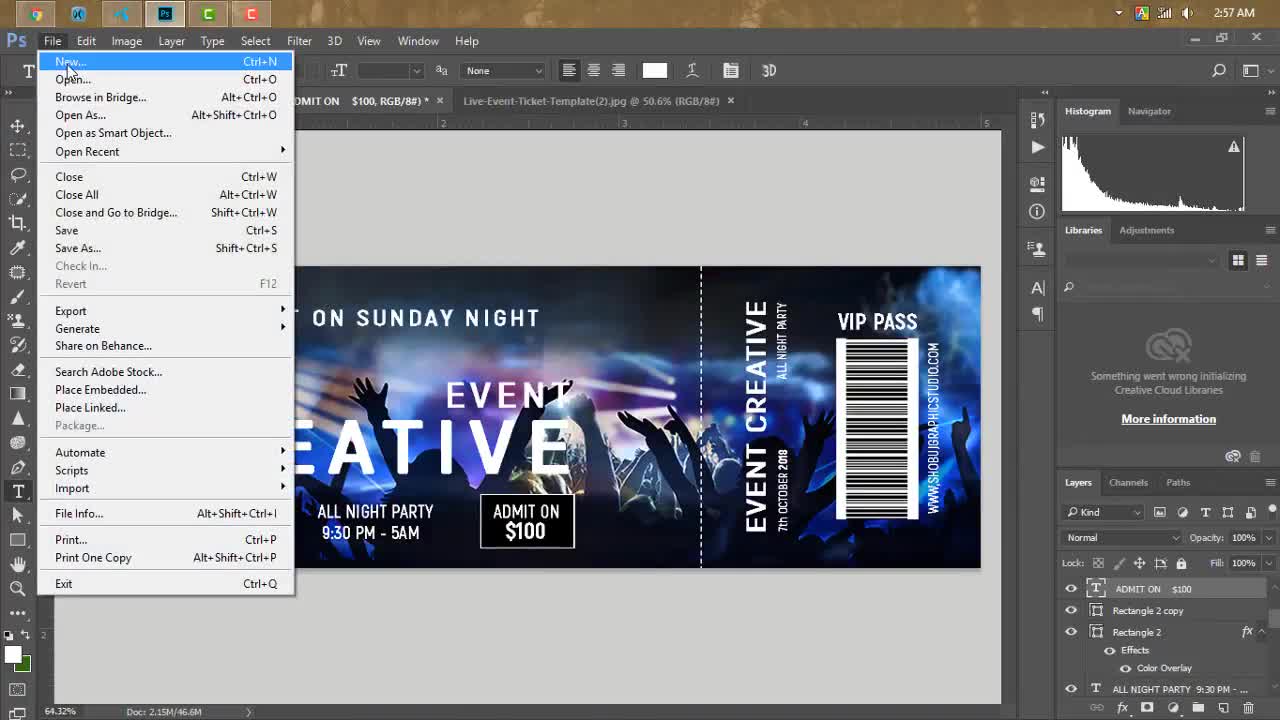Create new fill or adjustment layer
The width and height of the screenshot is (1280, 720).
pyautogui.click(x=1172, y=708)
